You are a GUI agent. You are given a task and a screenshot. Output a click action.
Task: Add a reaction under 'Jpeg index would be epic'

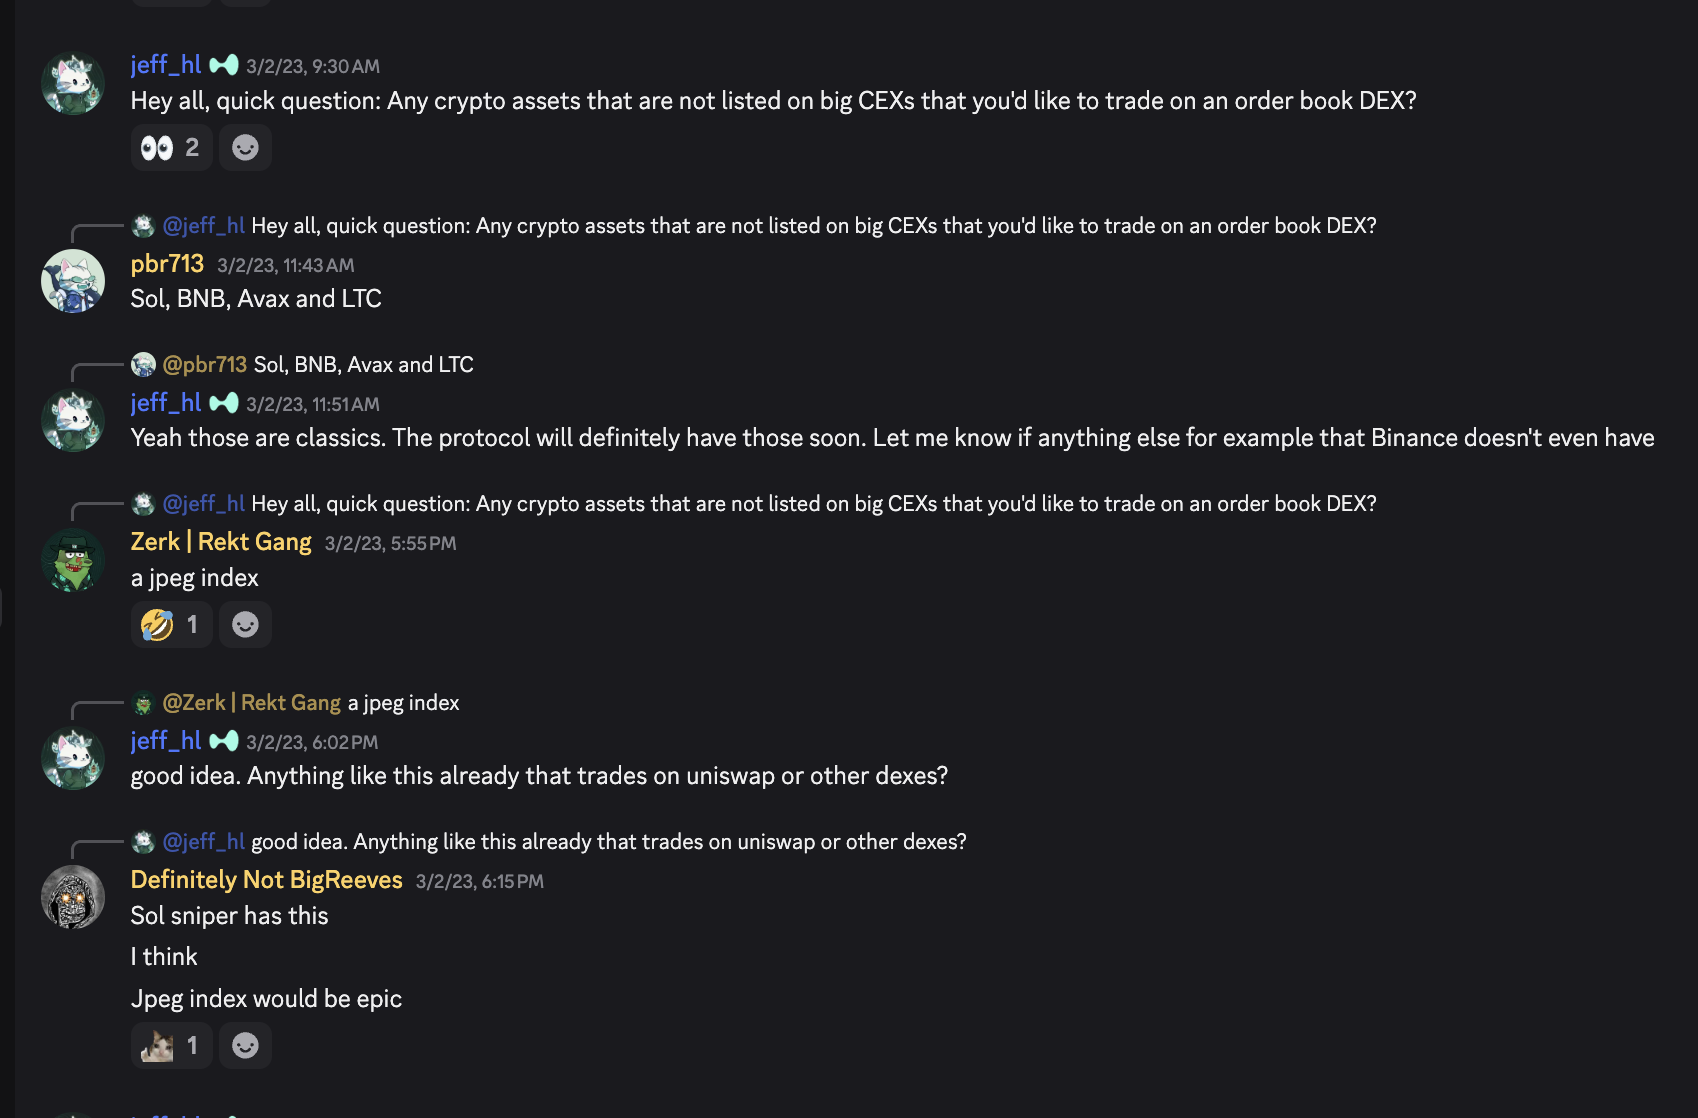click(x=245, y=1046)
